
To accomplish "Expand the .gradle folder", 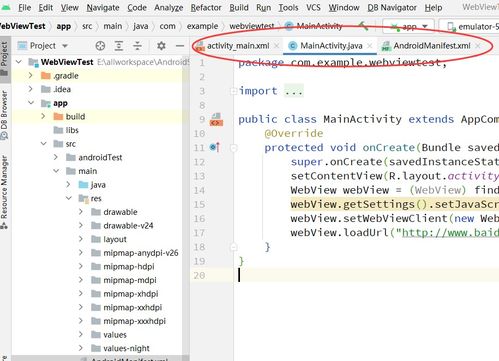I will point(31,76).
